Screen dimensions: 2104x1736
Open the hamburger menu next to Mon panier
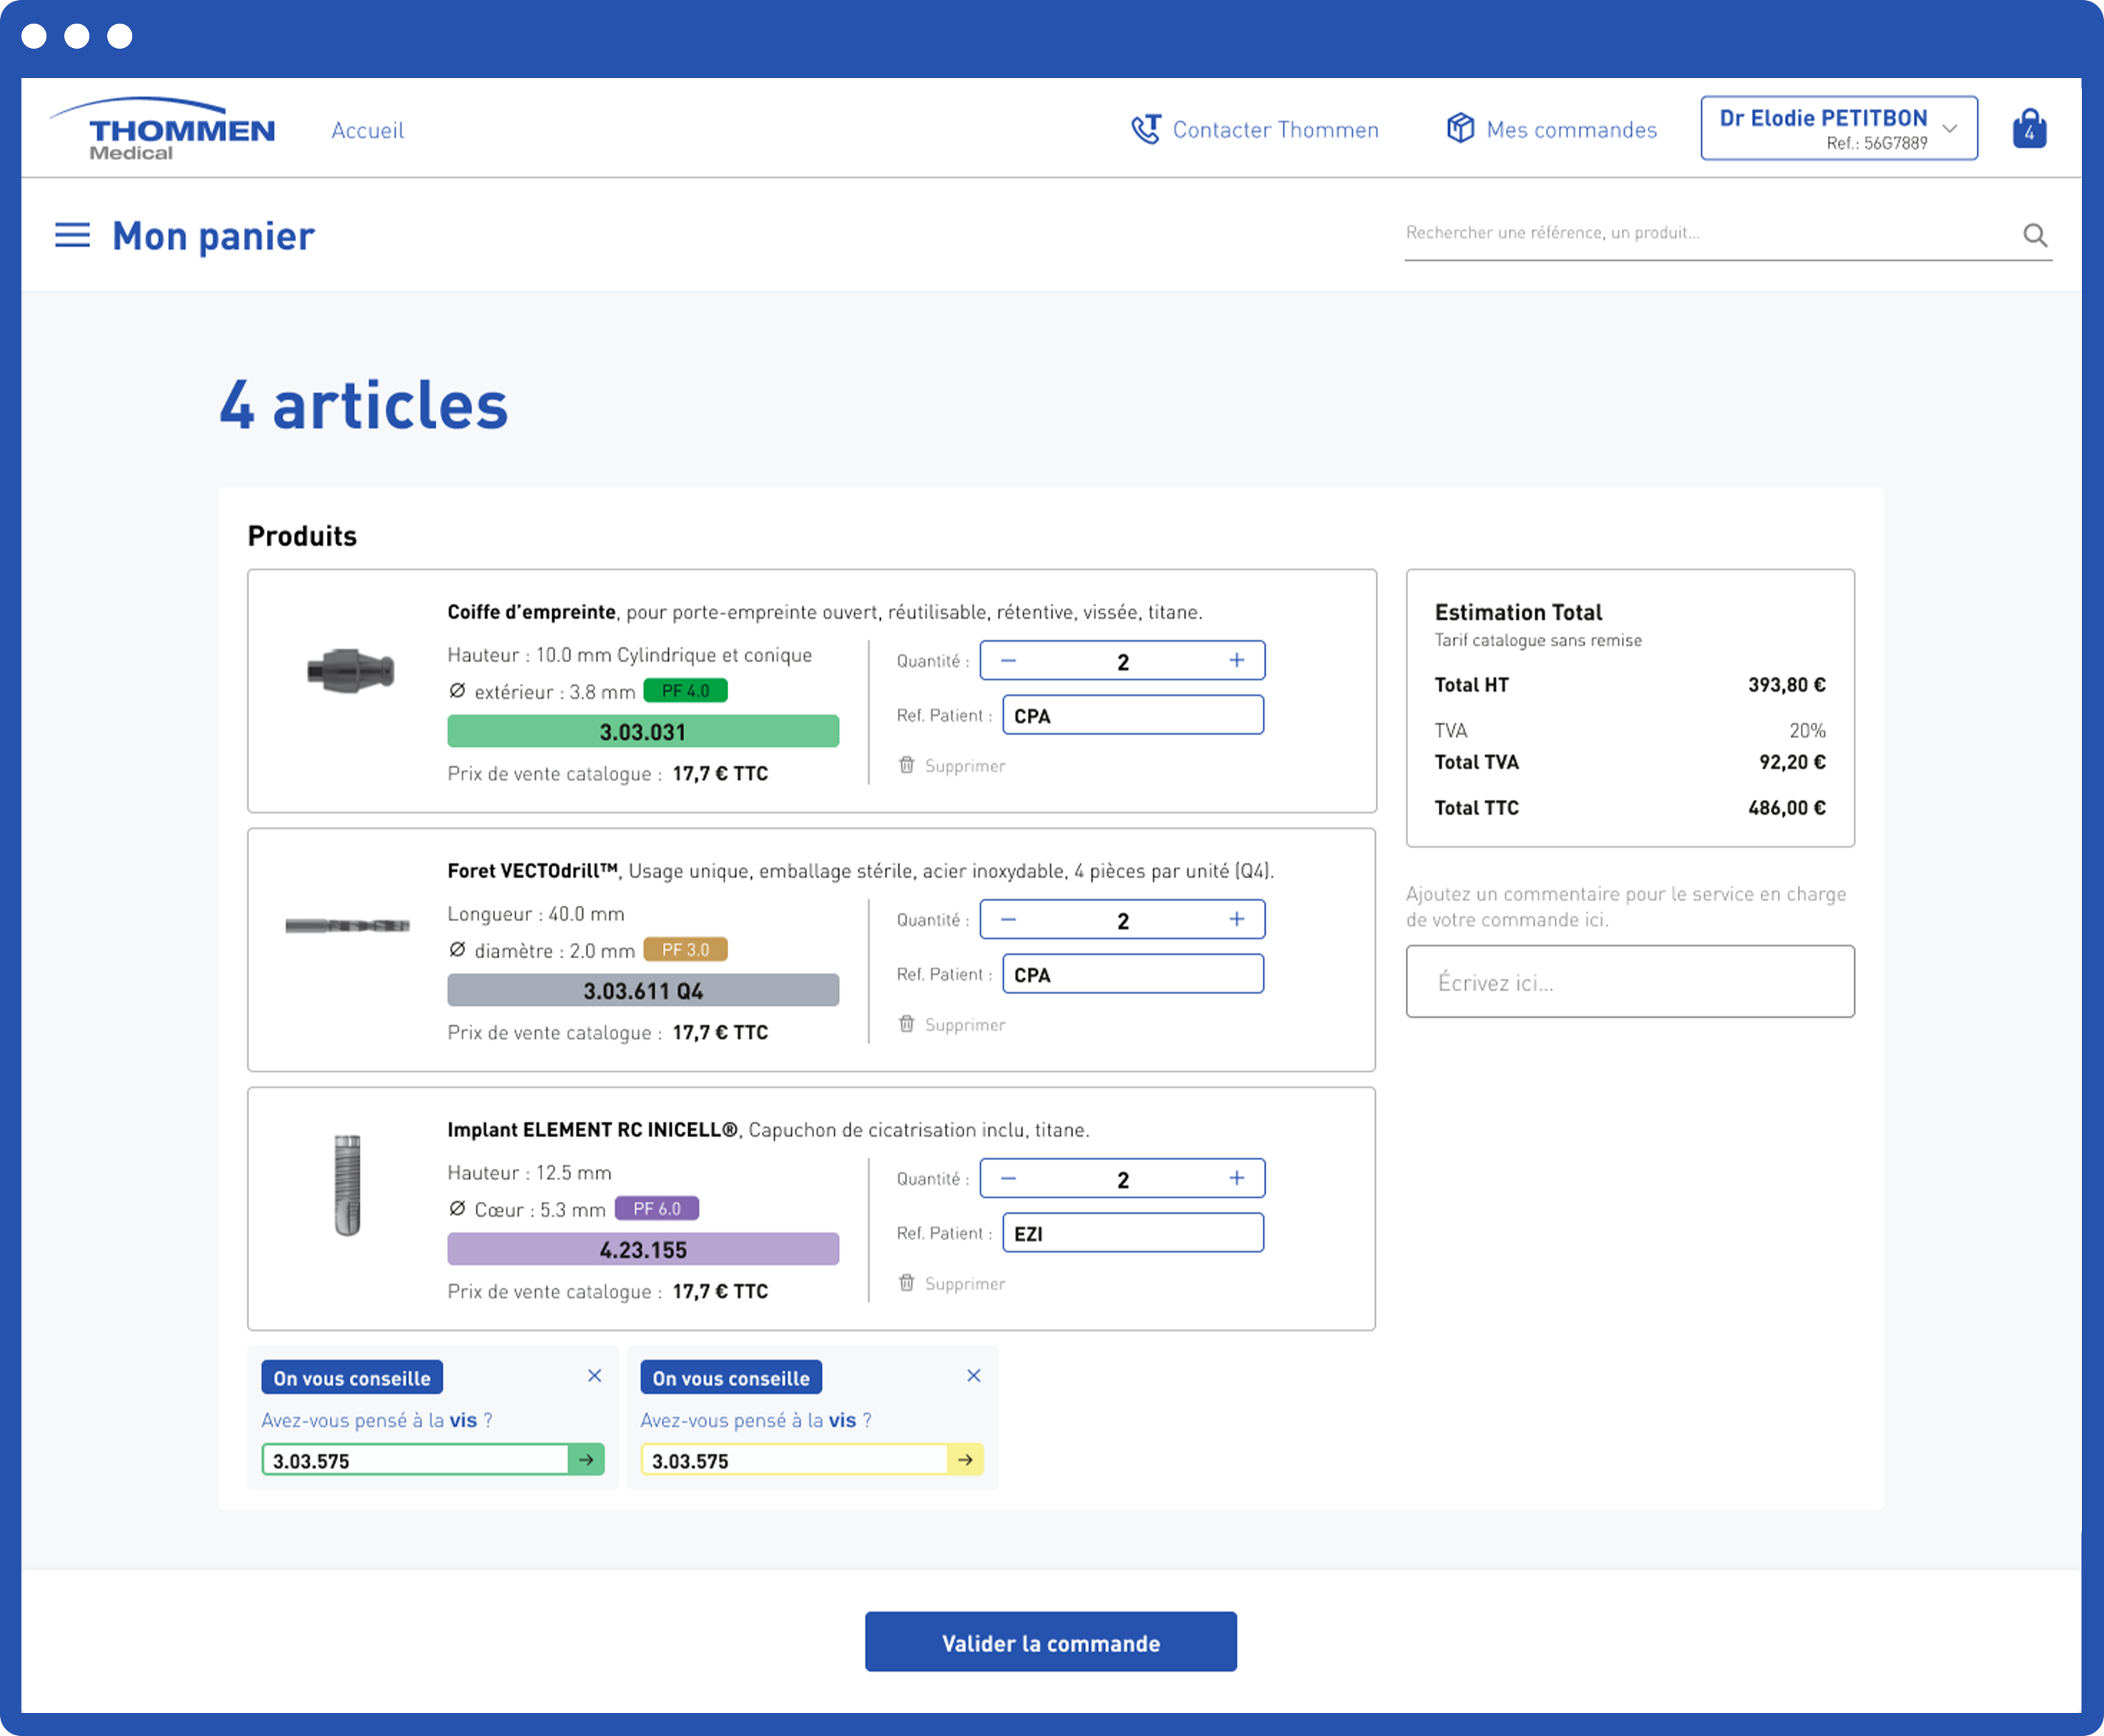click(x=72, y=235)
